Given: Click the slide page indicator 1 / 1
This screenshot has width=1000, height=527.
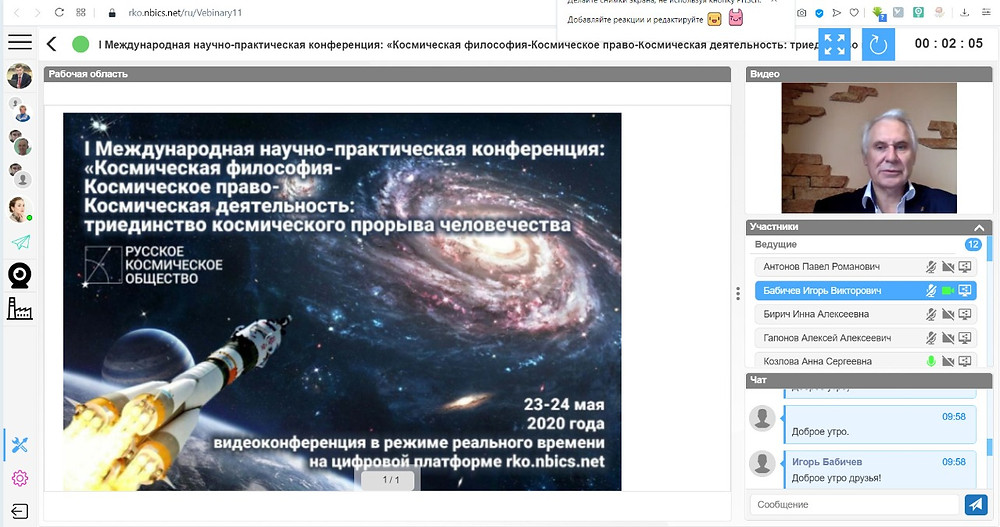Looking at the screenshot, I should click(x=390, y=480).
